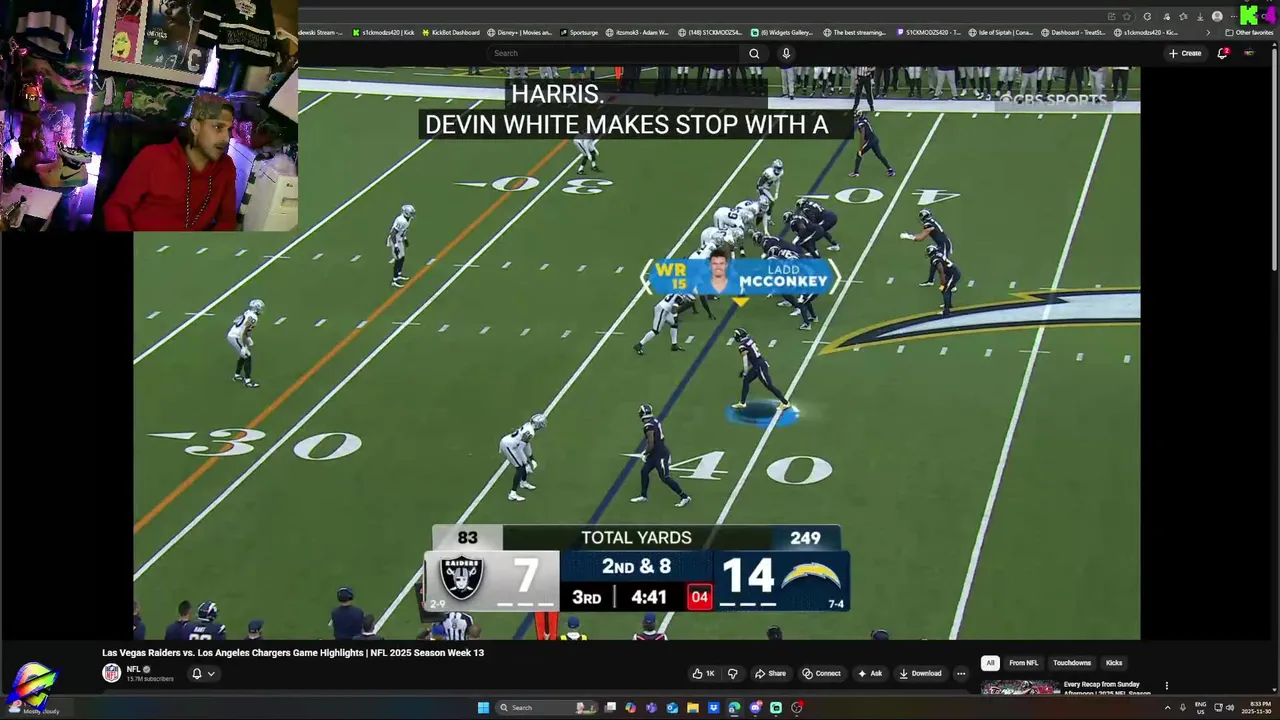Click the Windows taskbar search box
The height and width of the screenshot is (720, 1280).
[x=547, y=708]
